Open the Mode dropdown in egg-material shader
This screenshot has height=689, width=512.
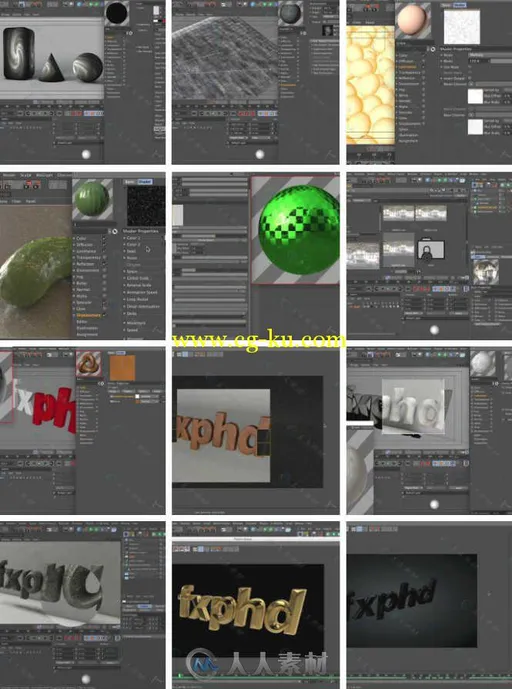490,55
